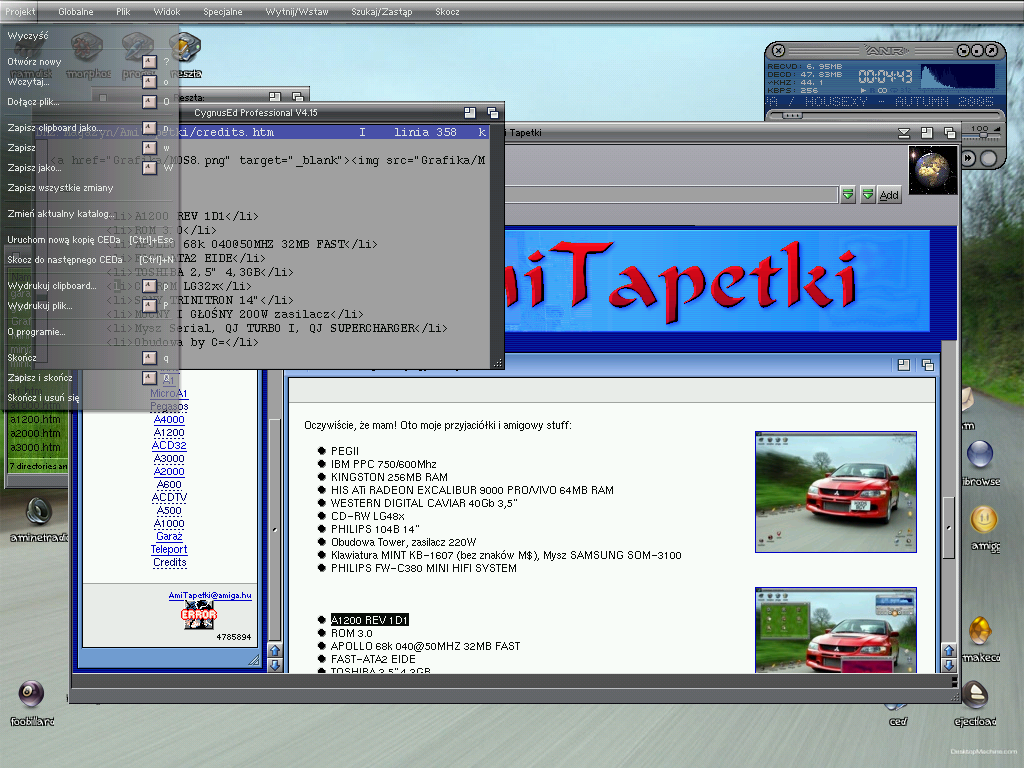1024x768 pixels.
Task: Open the Wytnij/Wstaw menu
Action: pyautogui.click(x=297, y=11)
